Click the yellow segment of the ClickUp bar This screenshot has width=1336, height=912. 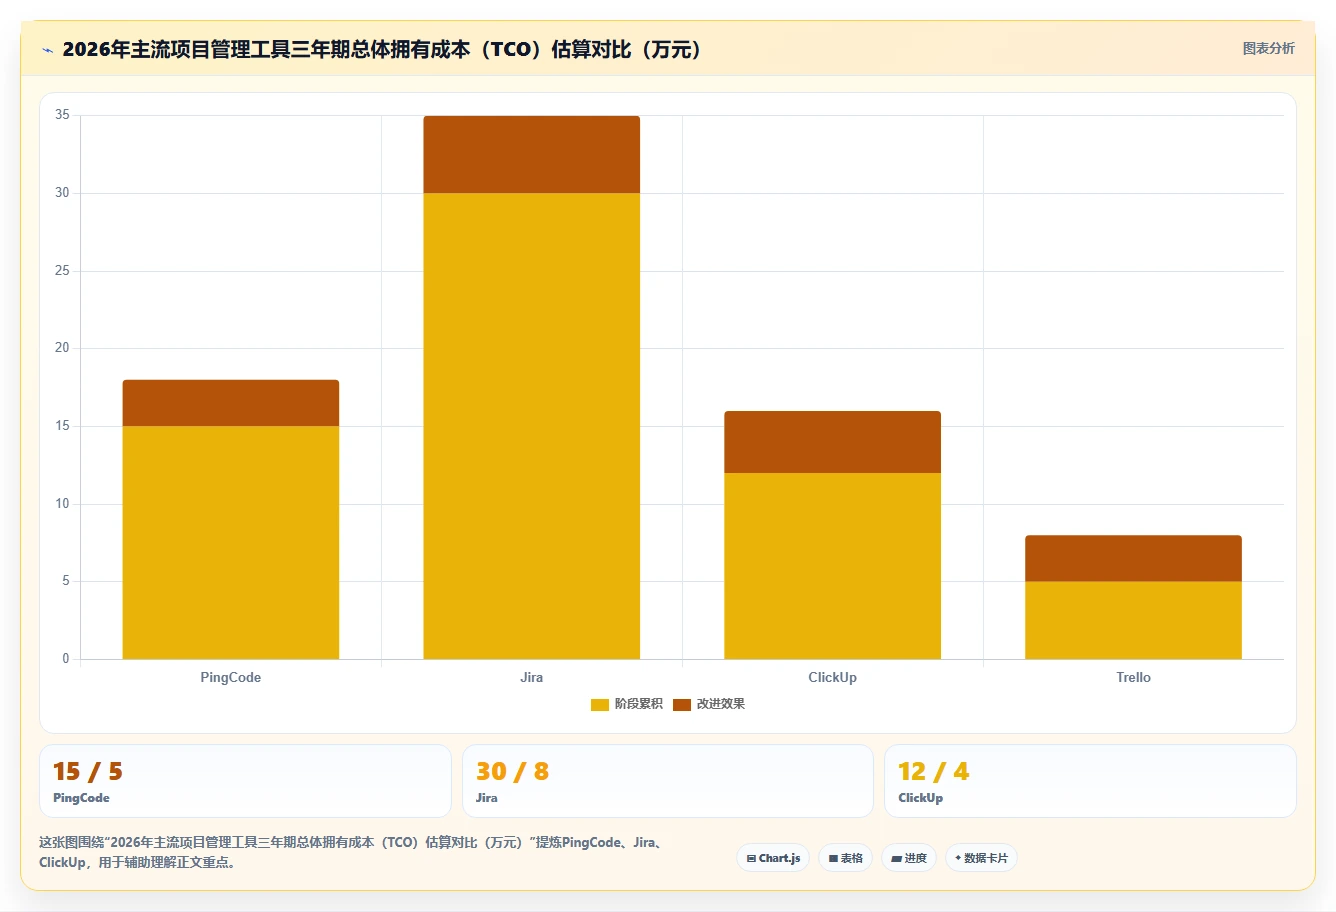coord(833,566)
